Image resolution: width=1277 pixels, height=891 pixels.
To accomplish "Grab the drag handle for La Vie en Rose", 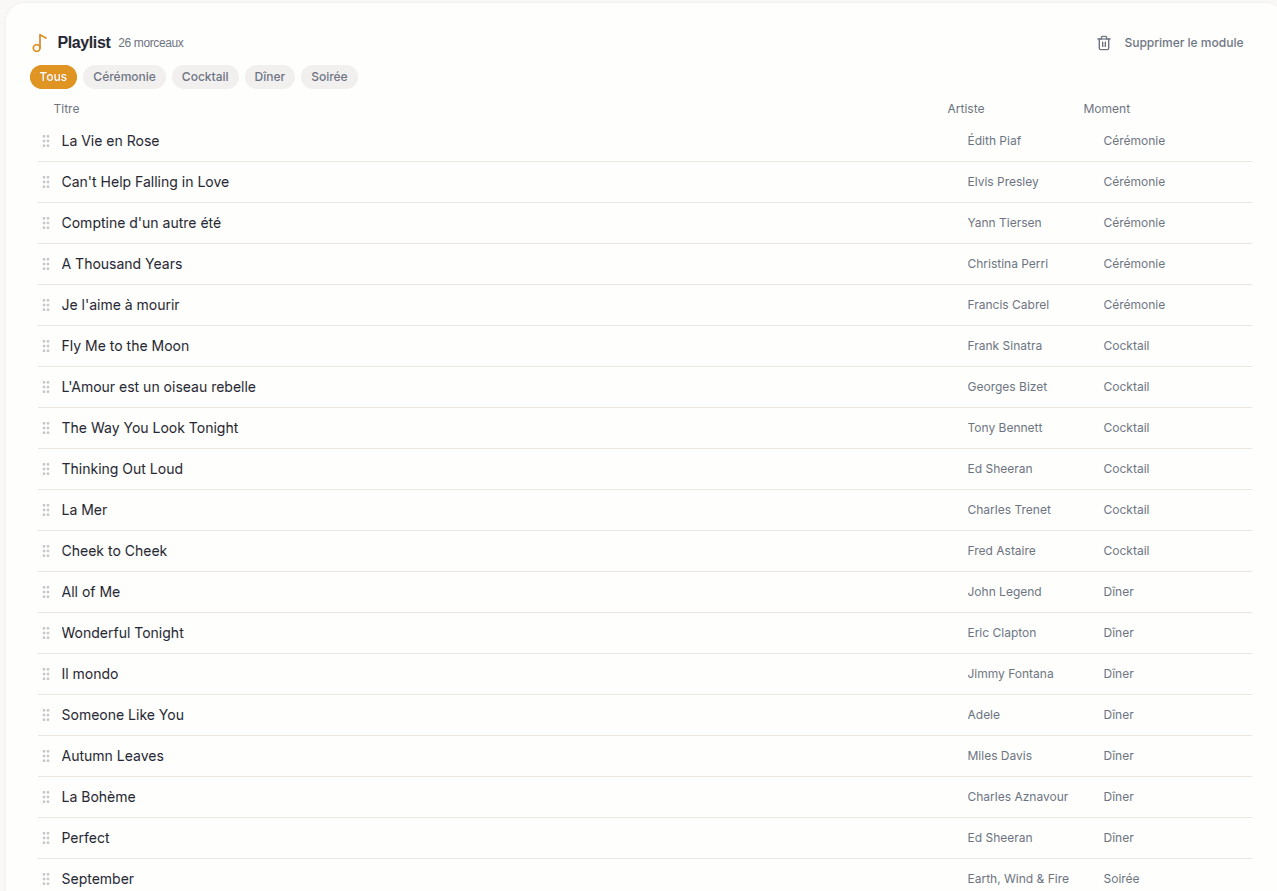I will [46, 141].
